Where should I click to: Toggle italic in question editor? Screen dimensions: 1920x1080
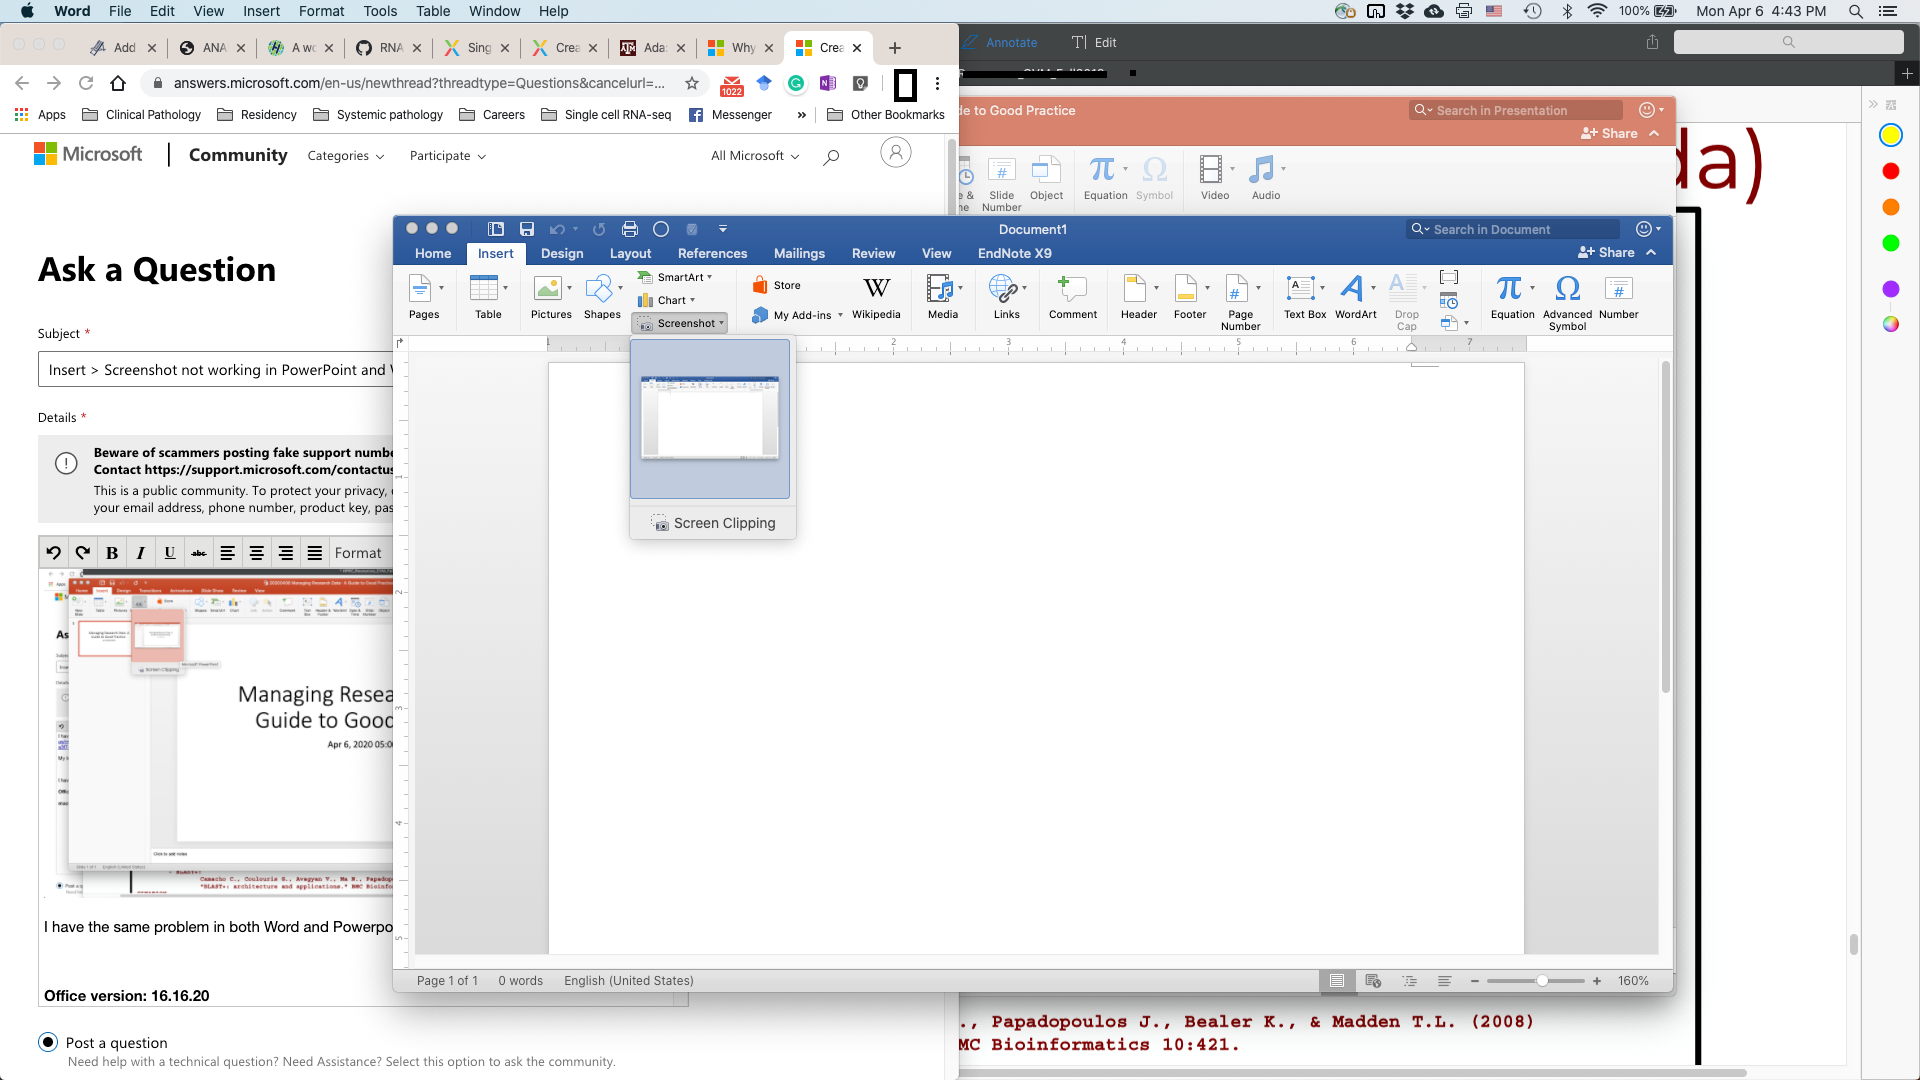(141, 553)
